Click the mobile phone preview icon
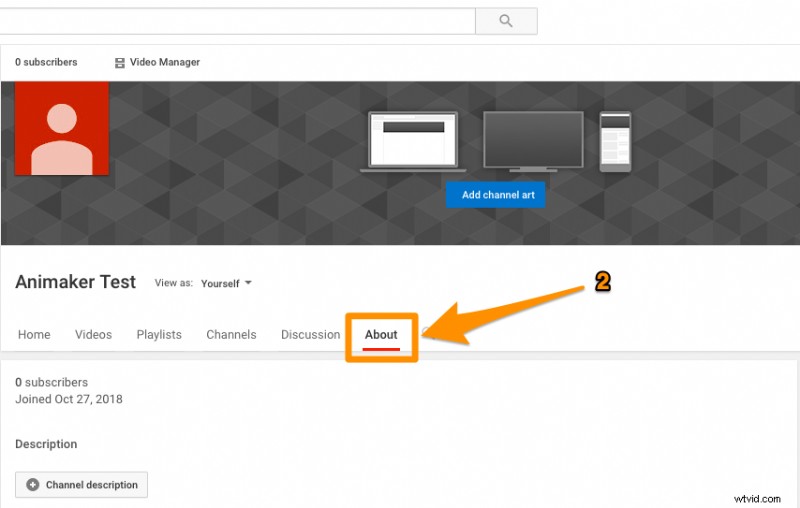Viewport: 800px width, 508px height. tap(615, 141)
